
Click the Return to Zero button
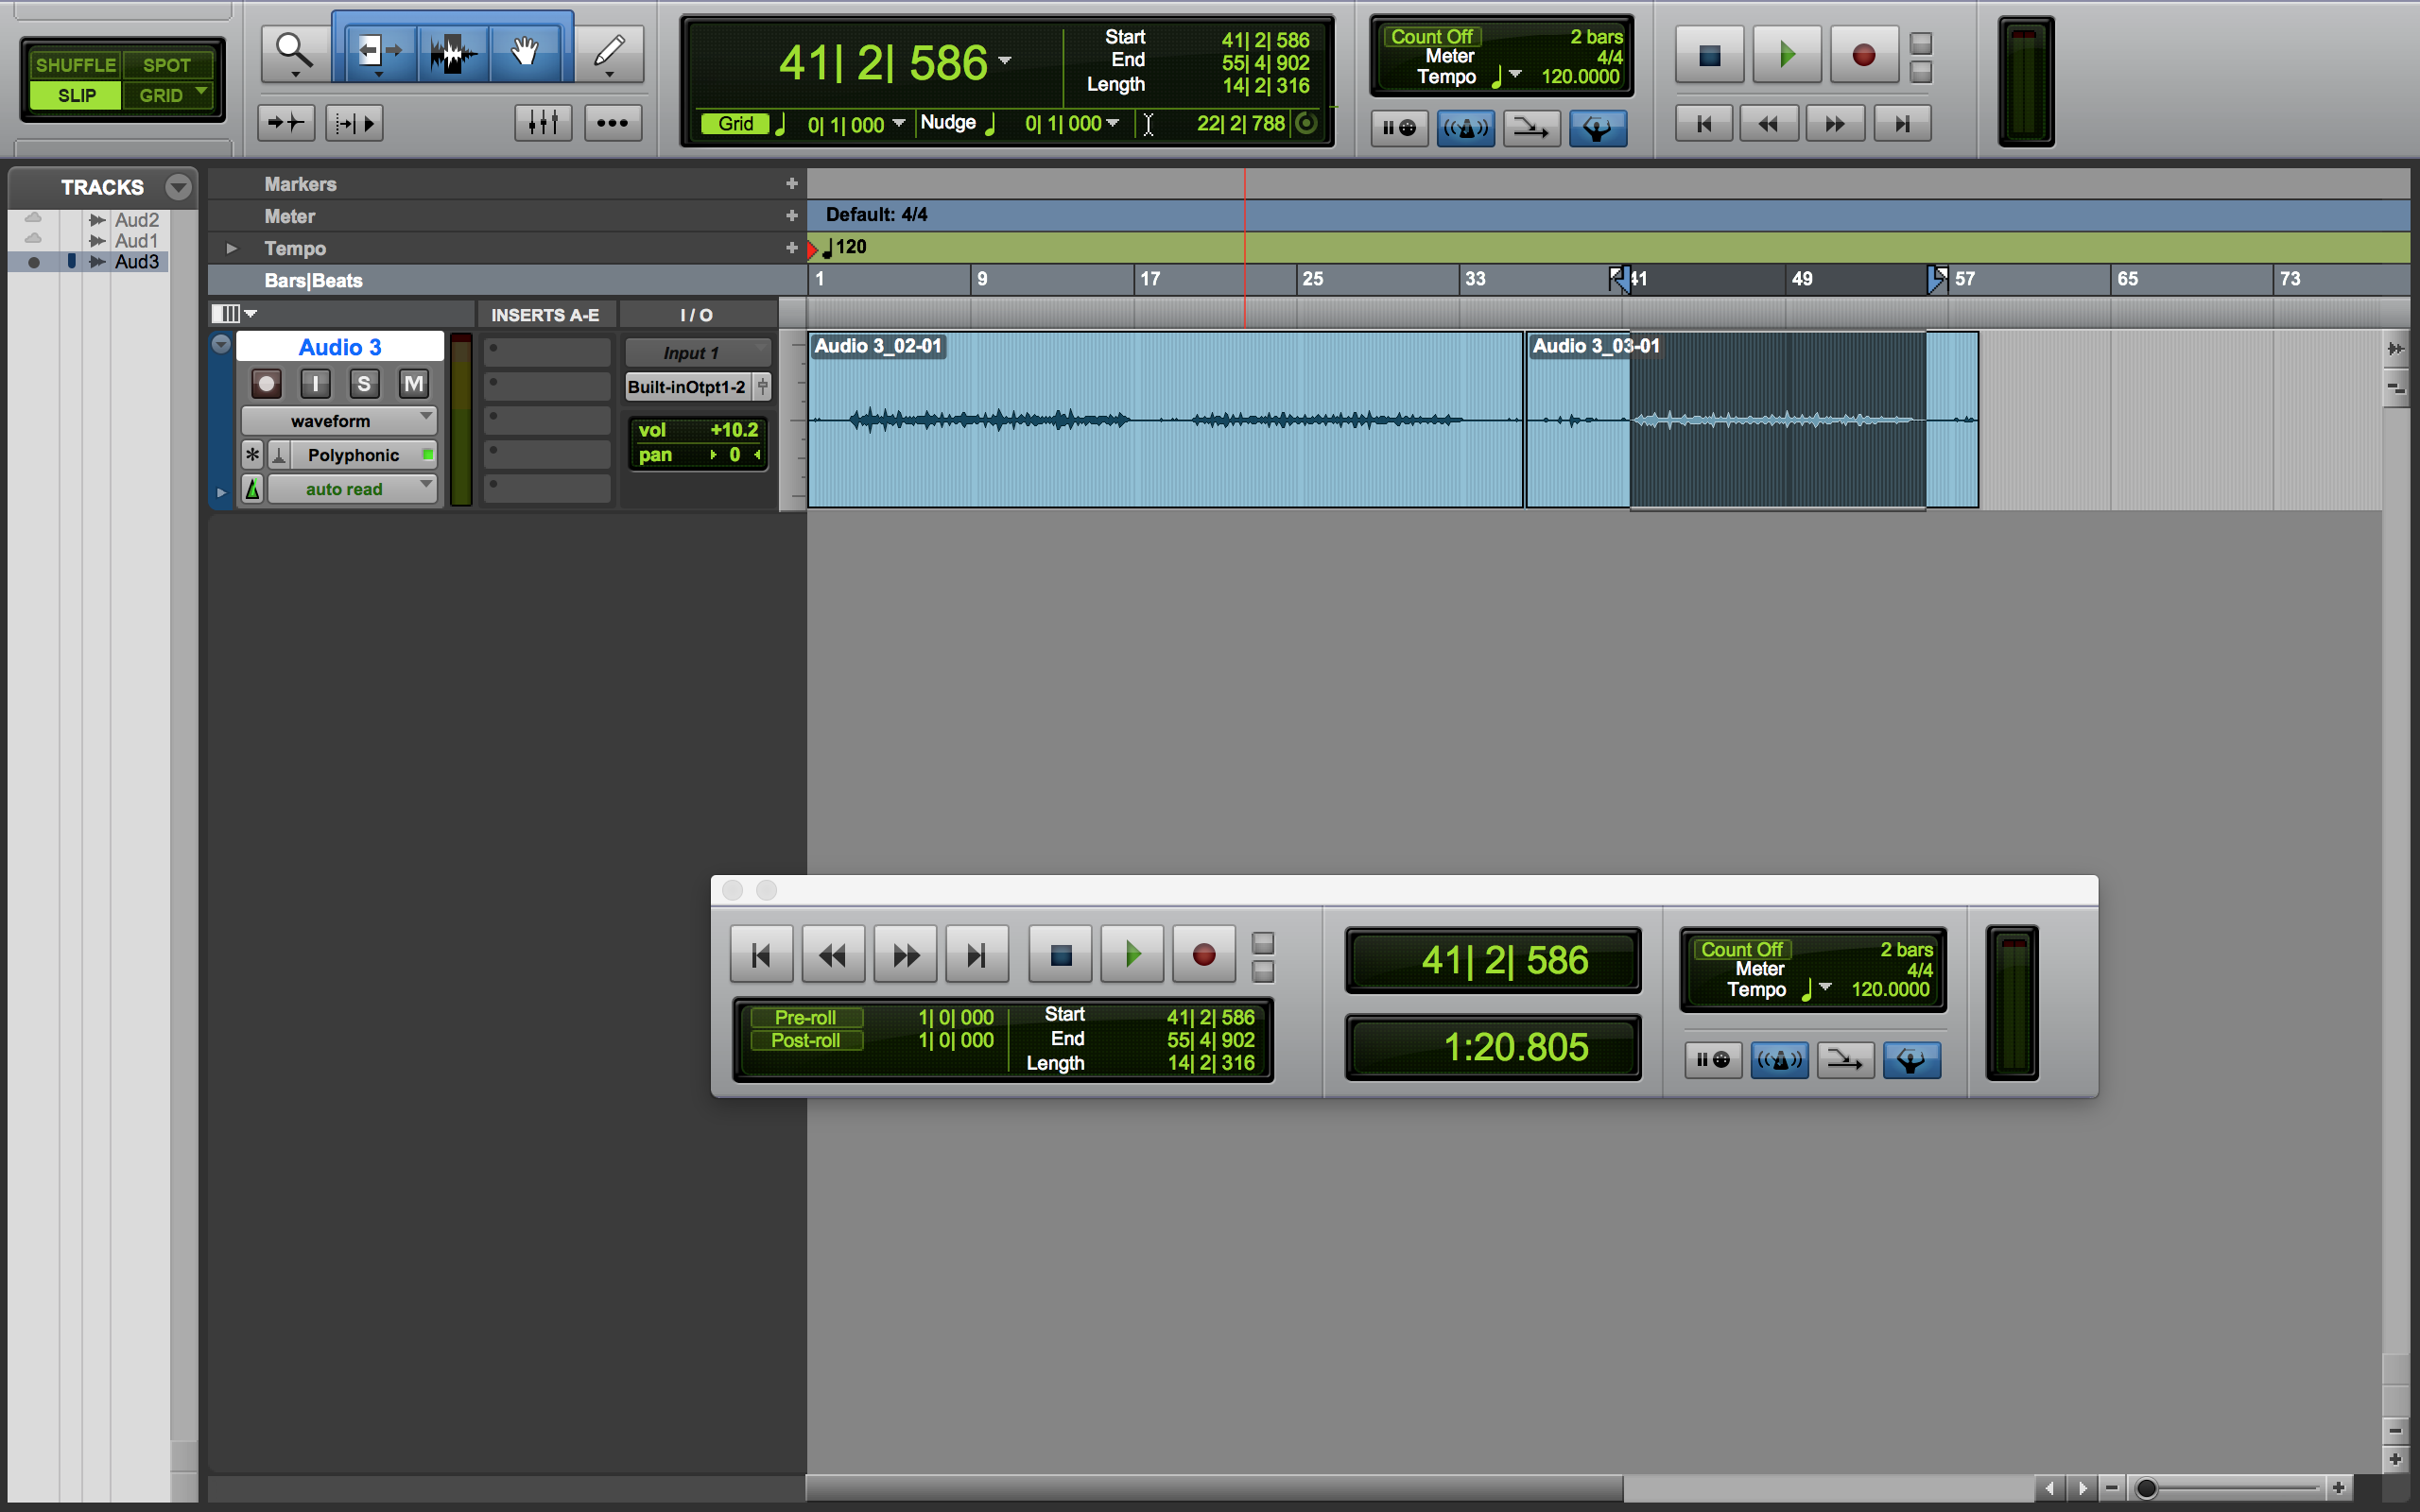(760, 954)
